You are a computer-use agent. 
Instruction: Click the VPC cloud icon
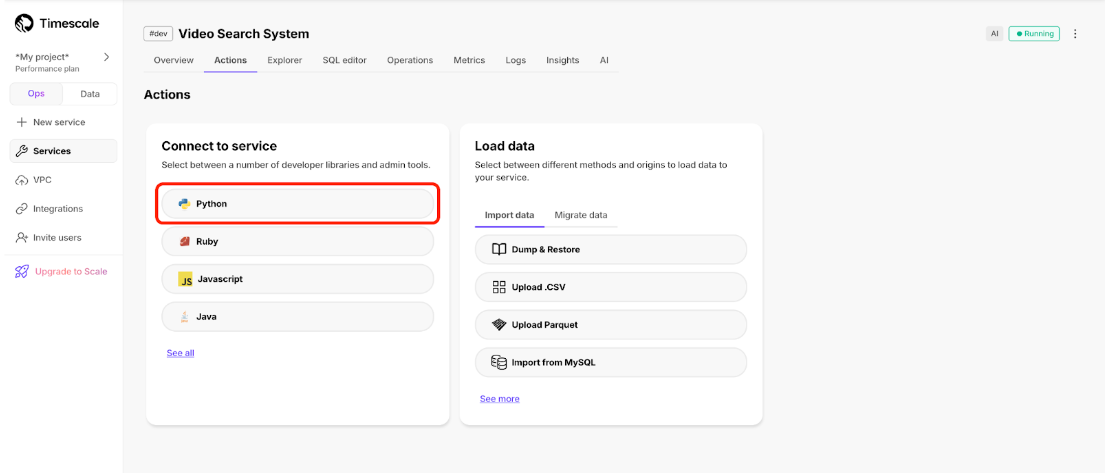click(22, 180)
